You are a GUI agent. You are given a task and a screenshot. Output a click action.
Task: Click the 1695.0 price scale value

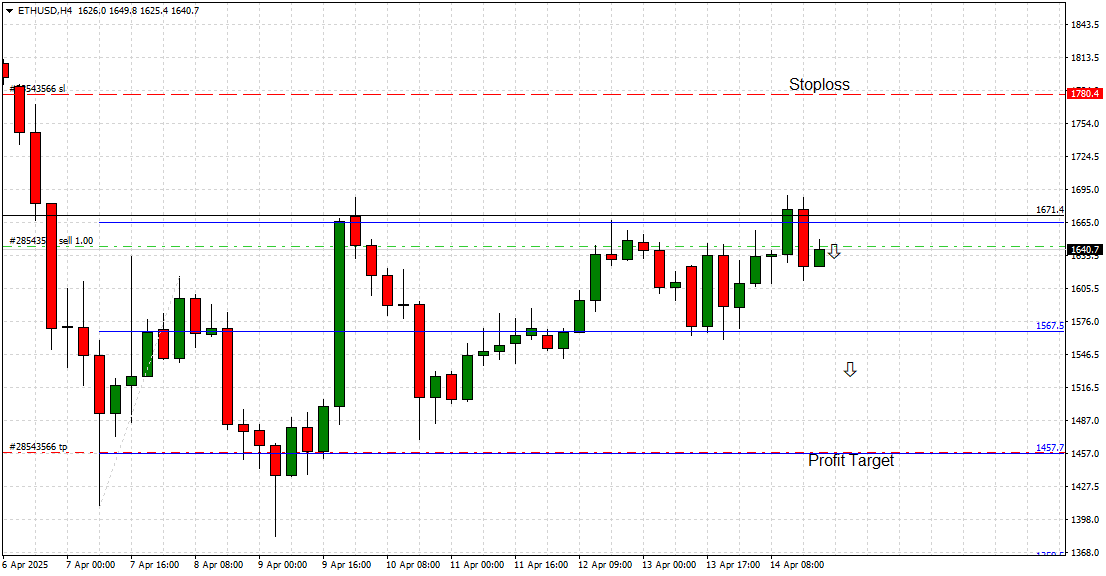[x=1085, y=190]
